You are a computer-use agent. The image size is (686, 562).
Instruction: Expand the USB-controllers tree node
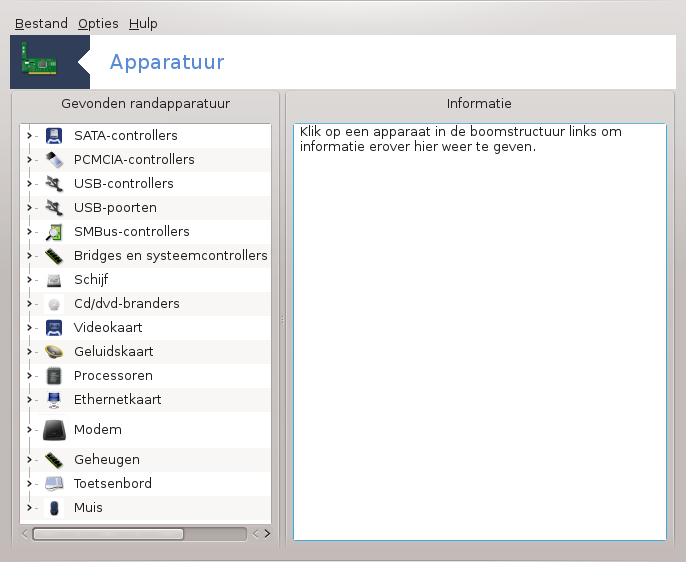[29, 184]
